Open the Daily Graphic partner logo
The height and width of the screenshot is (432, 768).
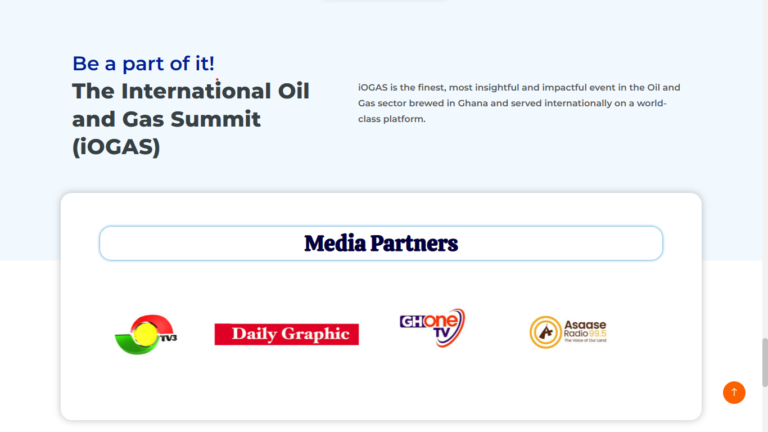(287, 334)
